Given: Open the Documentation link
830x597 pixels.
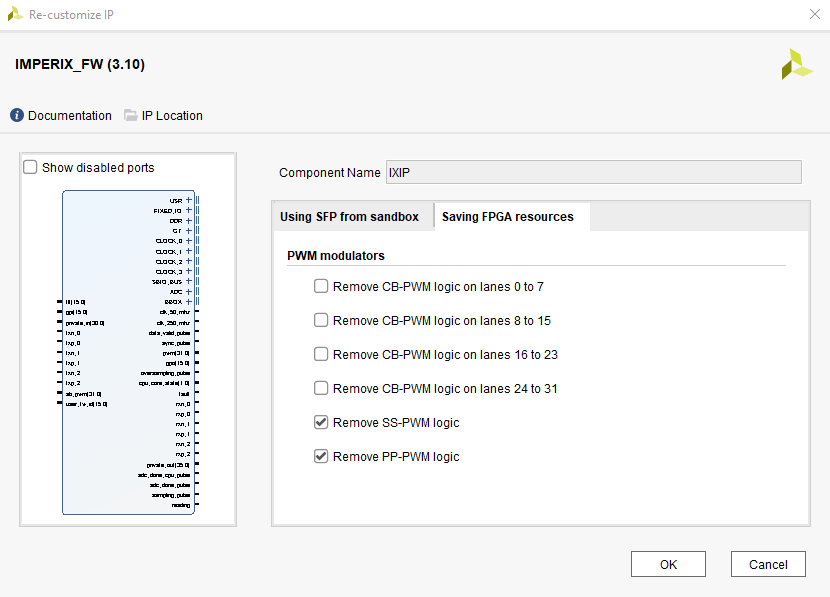Looking at the screenshot, I should pos(70,115).
